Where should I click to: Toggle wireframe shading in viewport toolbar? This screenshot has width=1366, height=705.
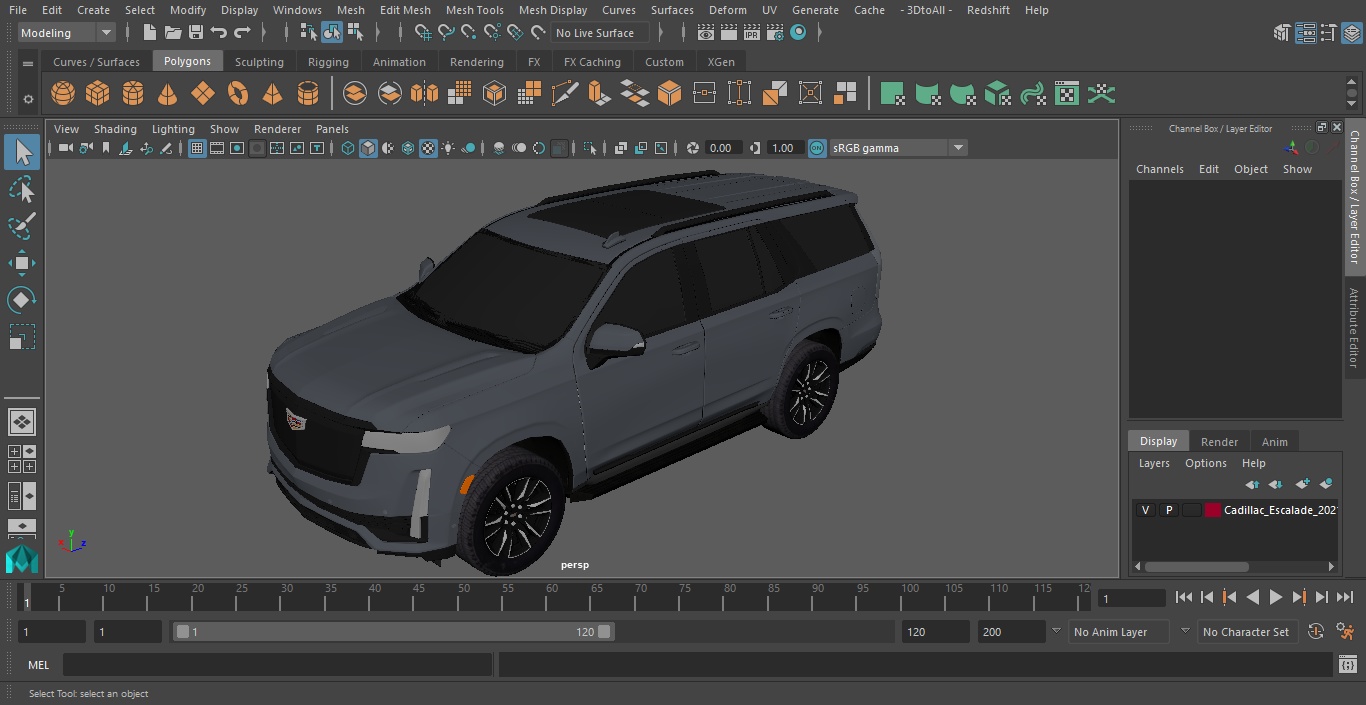pos(348,148)
